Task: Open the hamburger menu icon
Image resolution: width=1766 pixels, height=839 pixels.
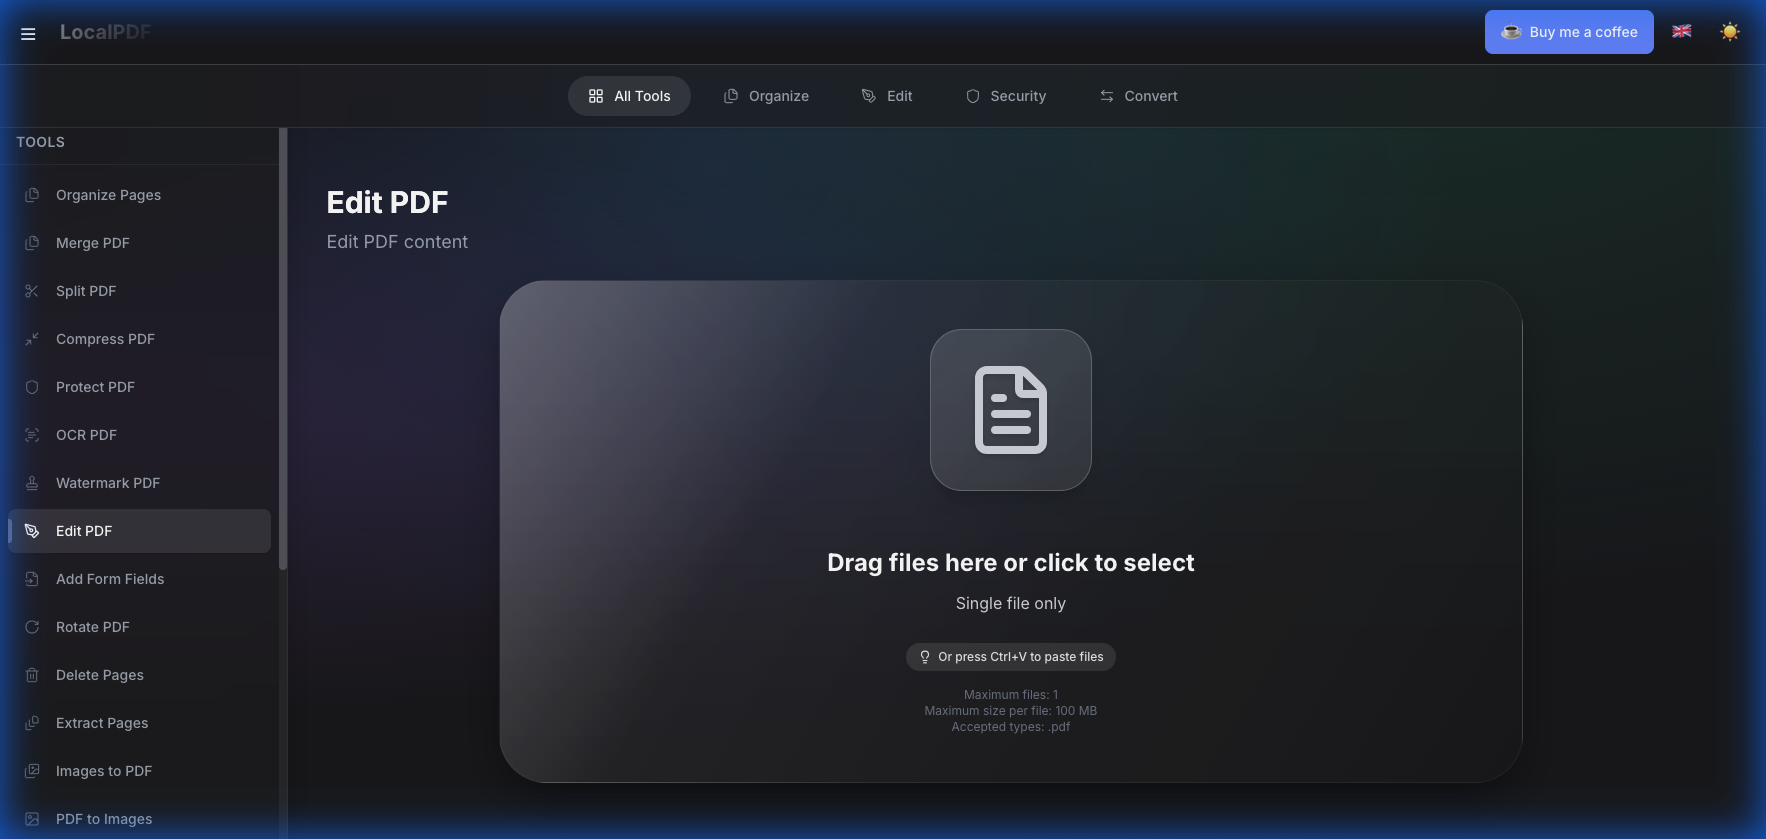Action: 28,34
